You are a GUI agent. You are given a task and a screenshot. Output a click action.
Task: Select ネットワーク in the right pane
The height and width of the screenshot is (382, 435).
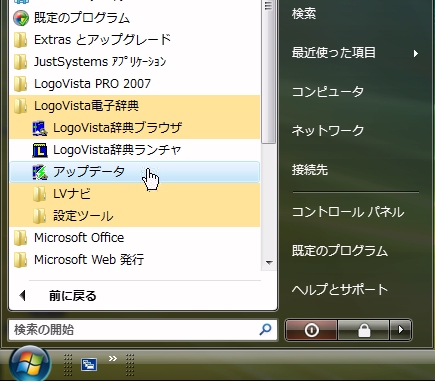click(328, 130)
